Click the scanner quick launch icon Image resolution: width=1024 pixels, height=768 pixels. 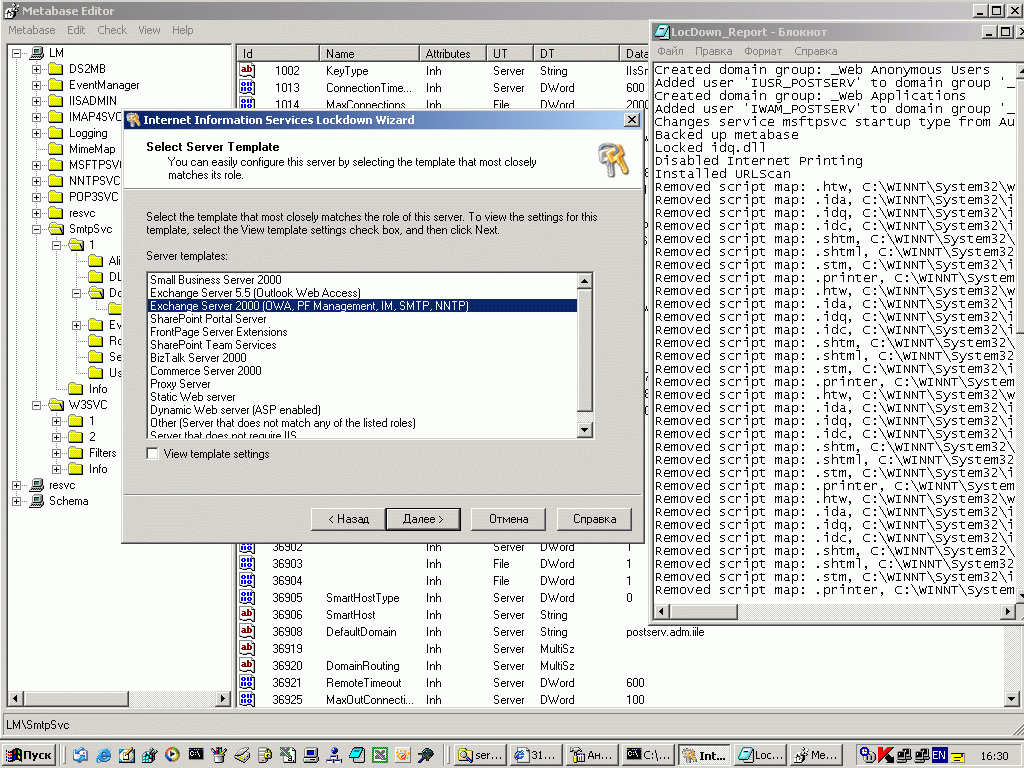click(x=242, y=755)
